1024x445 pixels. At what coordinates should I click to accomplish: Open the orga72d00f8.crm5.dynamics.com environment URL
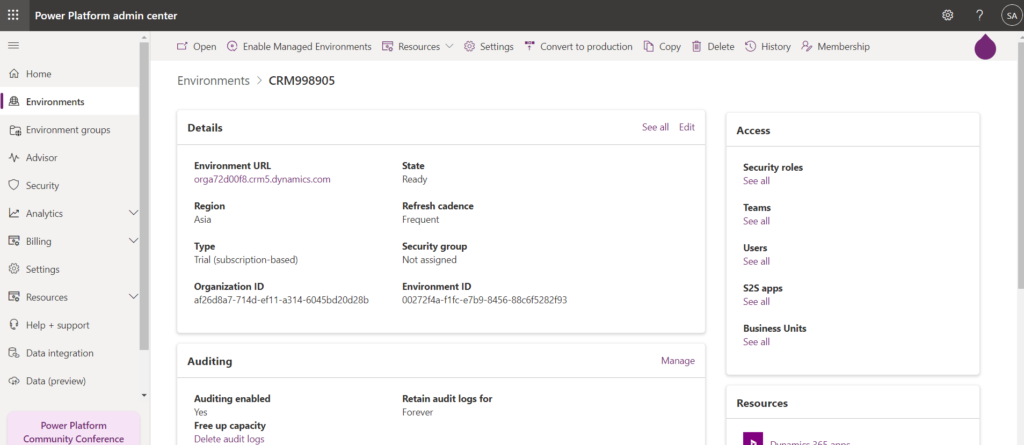pos(262,180)
